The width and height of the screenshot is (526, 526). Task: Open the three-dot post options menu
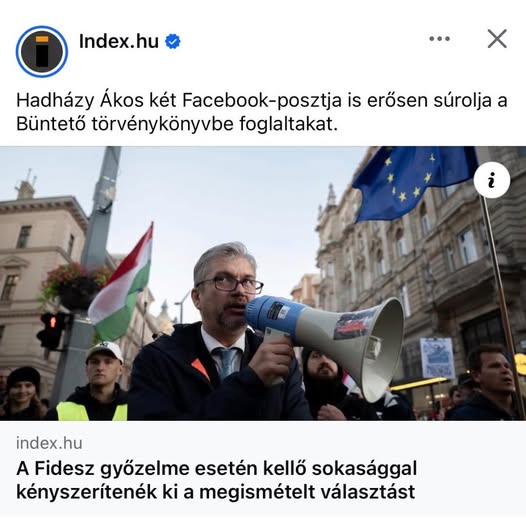click(x=439, y=39)
